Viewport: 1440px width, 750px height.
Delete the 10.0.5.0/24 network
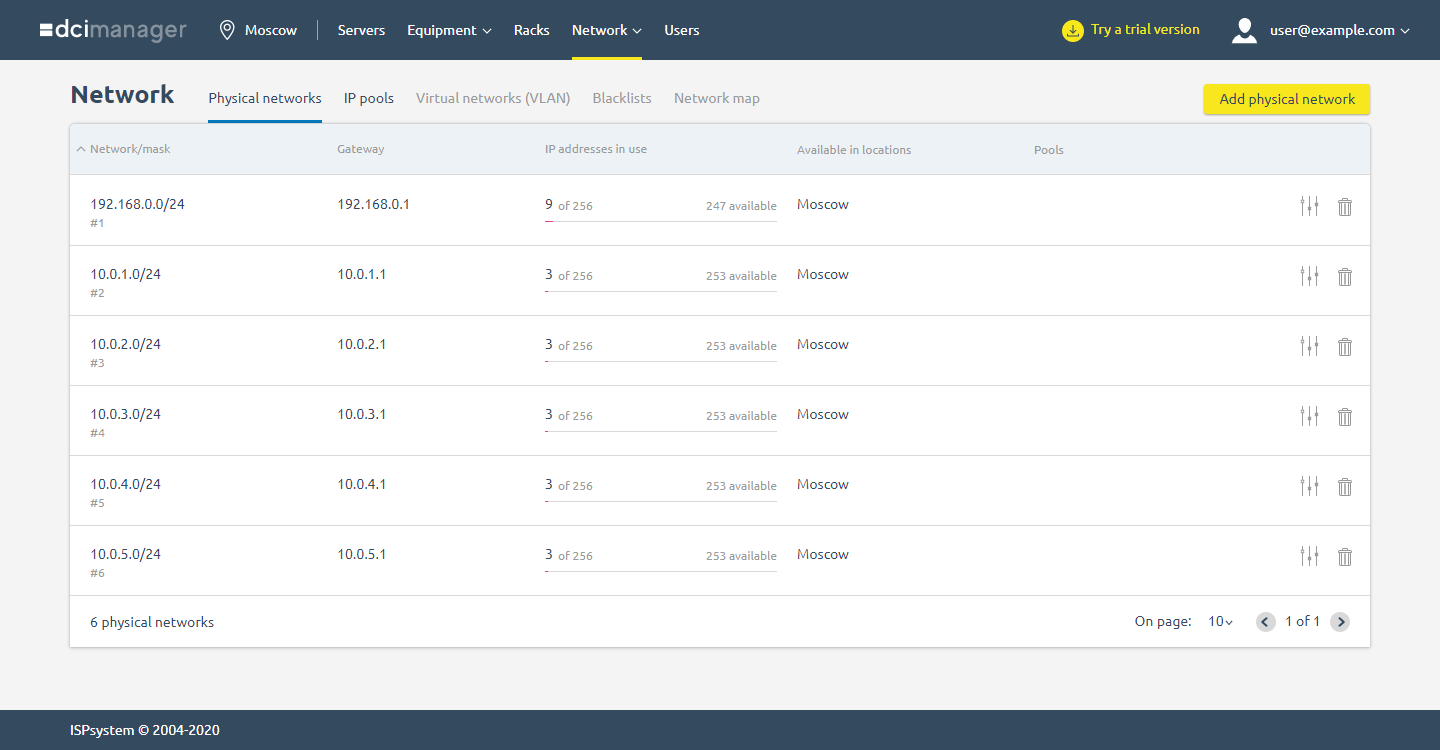[1345, 557]
